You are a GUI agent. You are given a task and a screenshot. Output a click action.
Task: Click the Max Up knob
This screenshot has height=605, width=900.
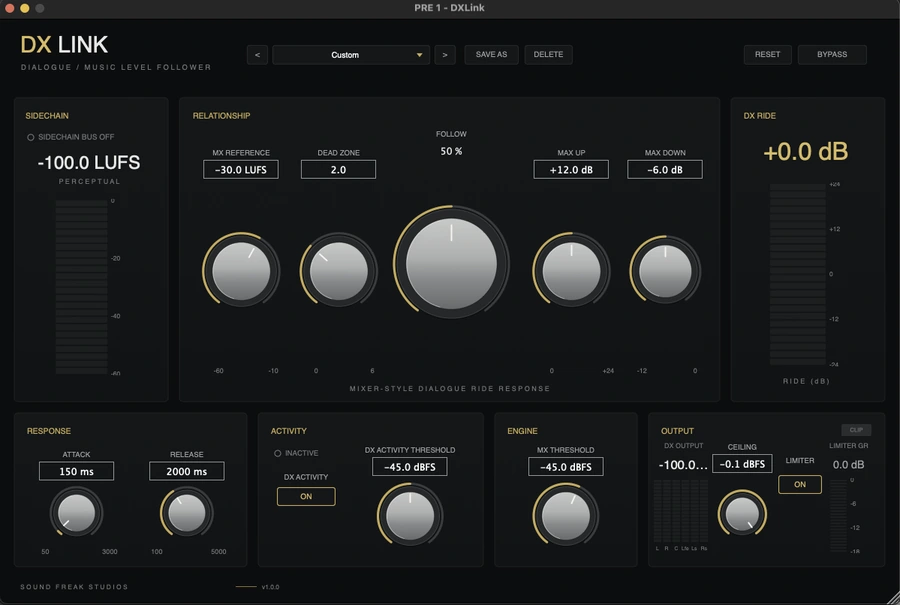click(x=571, y=270)
